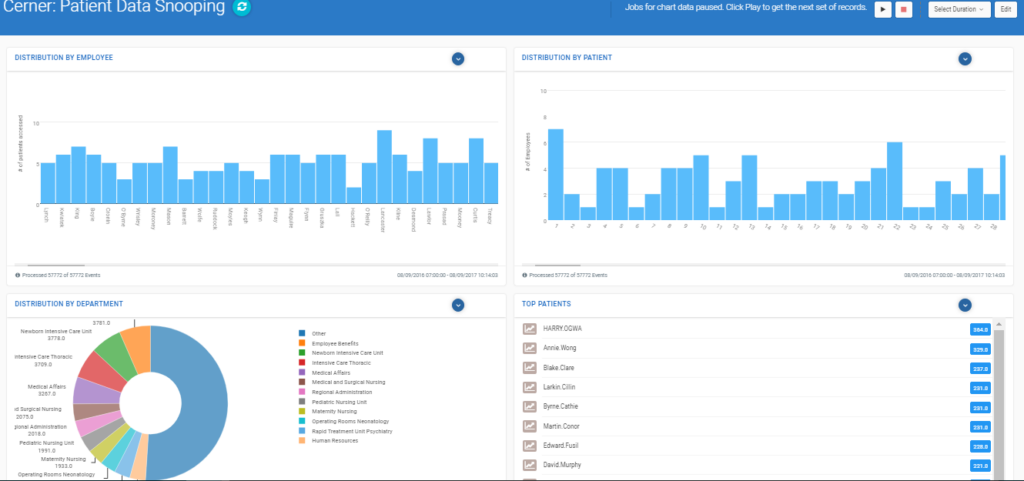
Task: Click the trend icon next to HARRY.OGWA
Action: pos(530,329)
